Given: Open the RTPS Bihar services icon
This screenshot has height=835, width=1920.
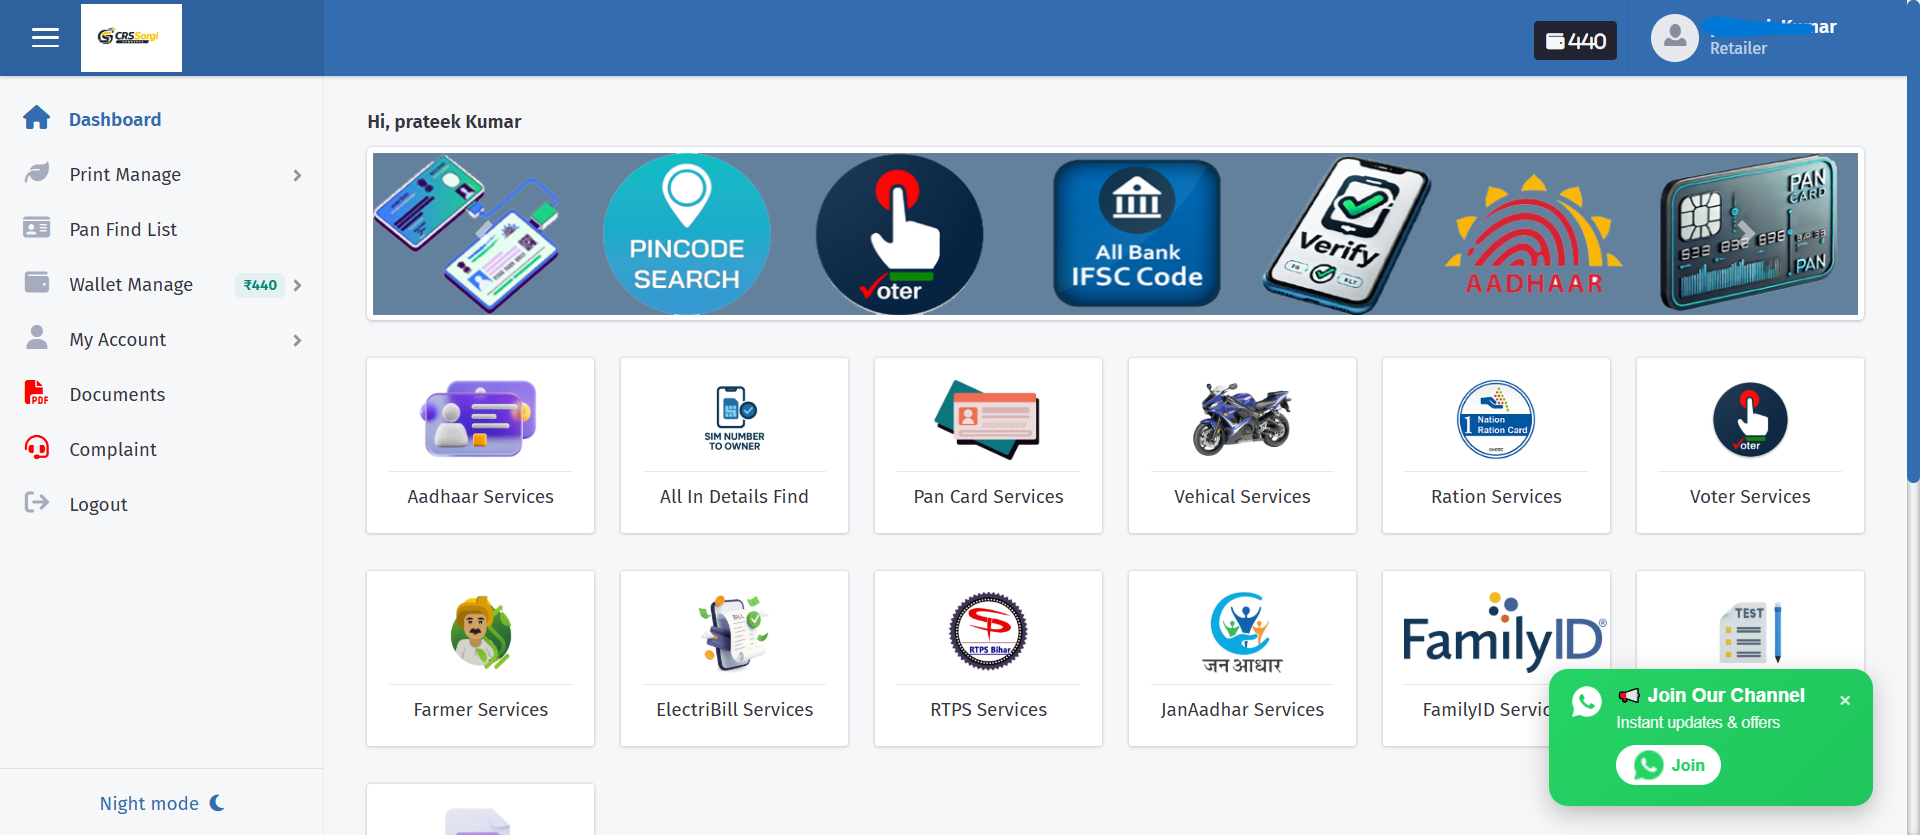Looking at the screenshot, I should pyautogui.click(x=988, y=632).
